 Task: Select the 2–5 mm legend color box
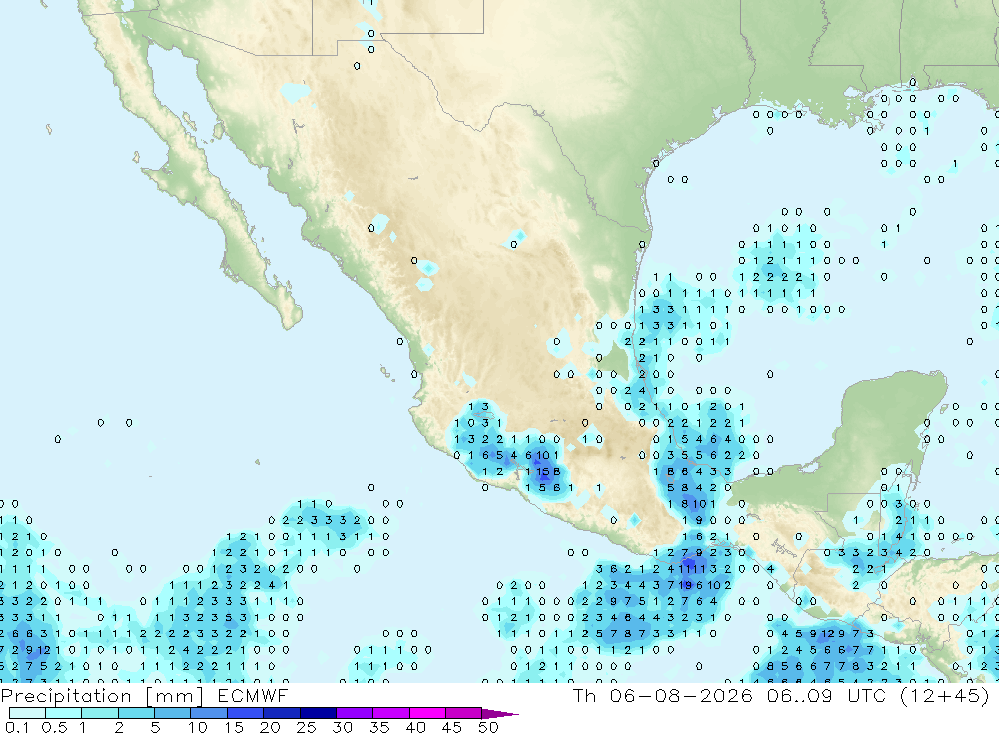click(136, 713)
